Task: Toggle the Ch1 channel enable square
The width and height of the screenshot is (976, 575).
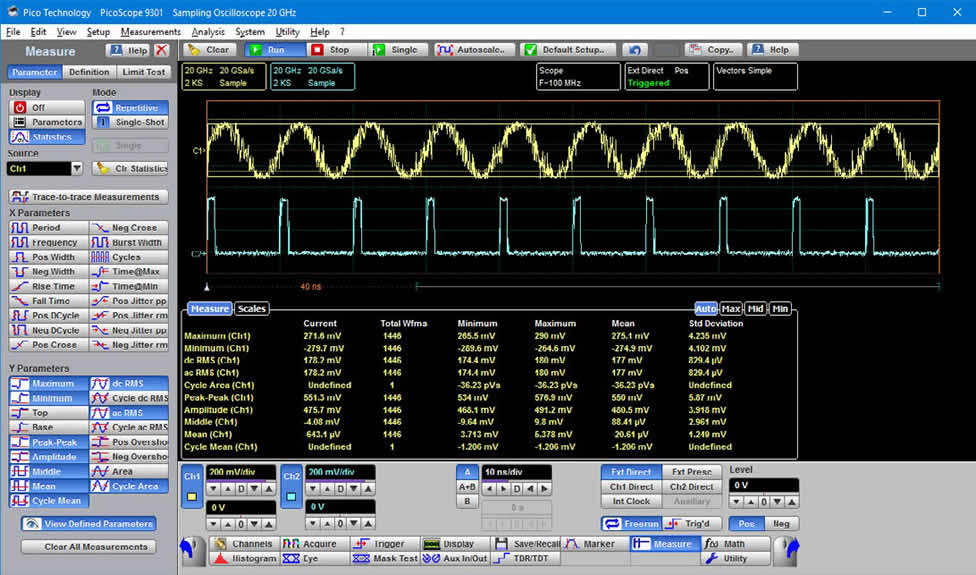Action: [x=192, y=497]
